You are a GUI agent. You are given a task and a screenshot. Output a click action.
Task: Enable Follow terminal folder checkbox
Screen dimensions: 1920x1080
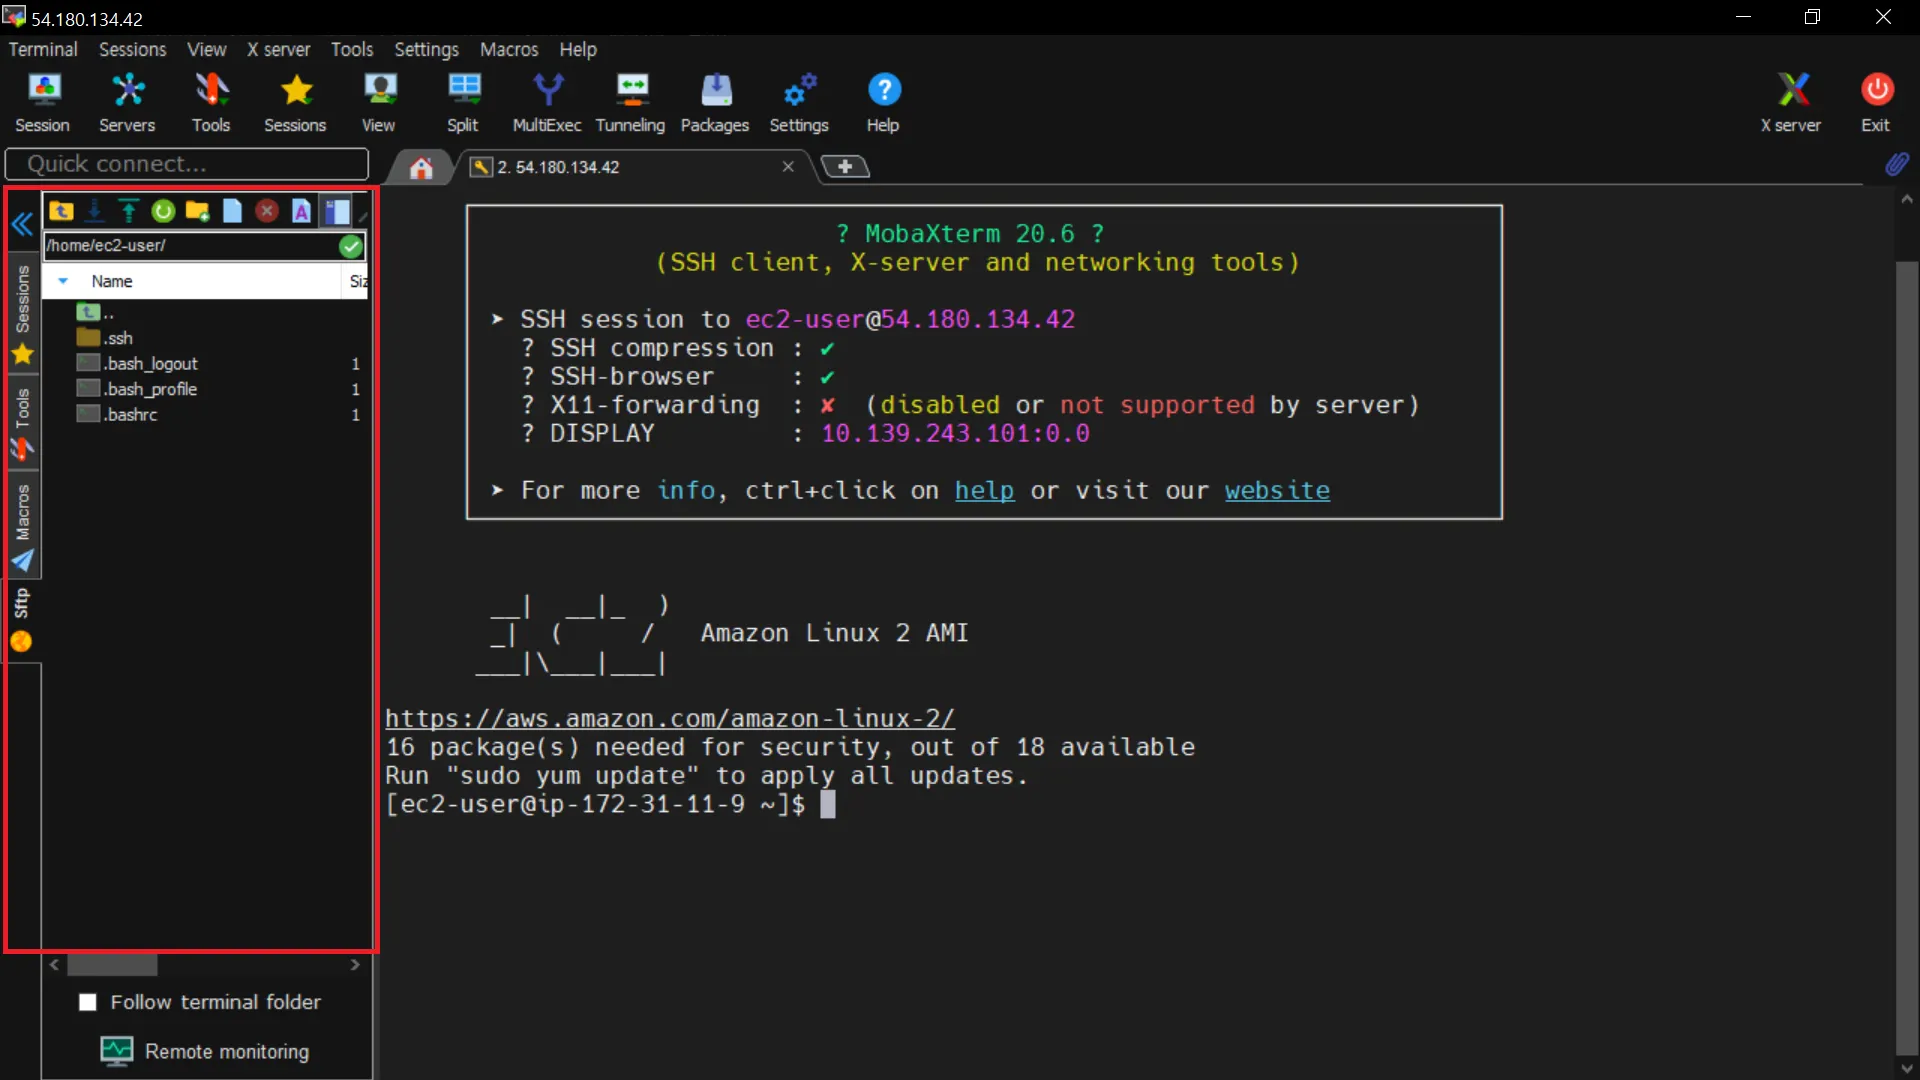coord(88,1002)
